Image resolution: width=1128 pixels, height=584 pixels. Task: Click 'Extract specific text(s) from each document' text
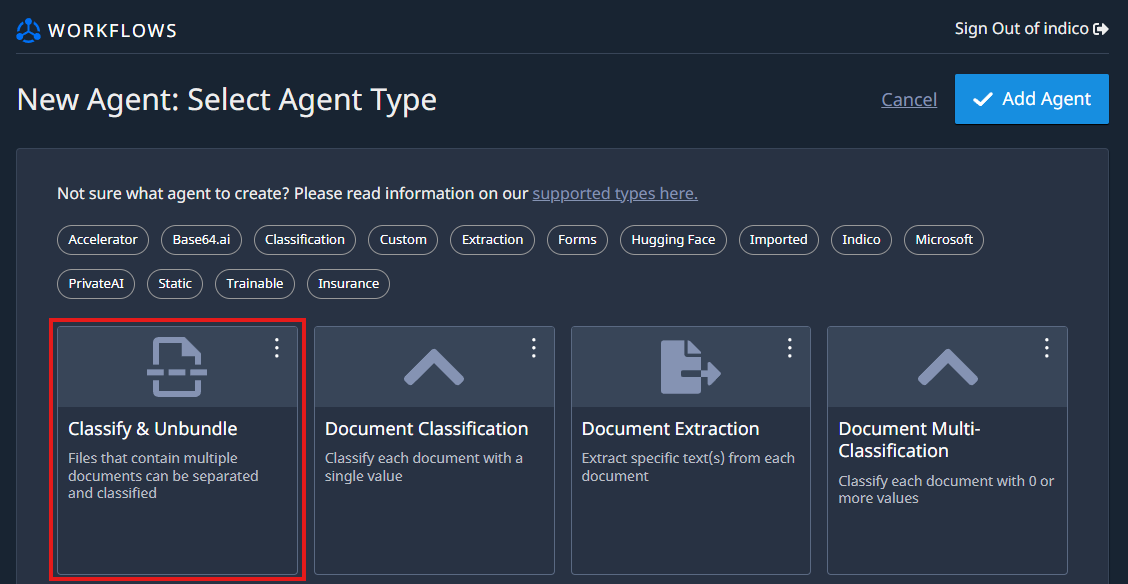click(688, 467)
